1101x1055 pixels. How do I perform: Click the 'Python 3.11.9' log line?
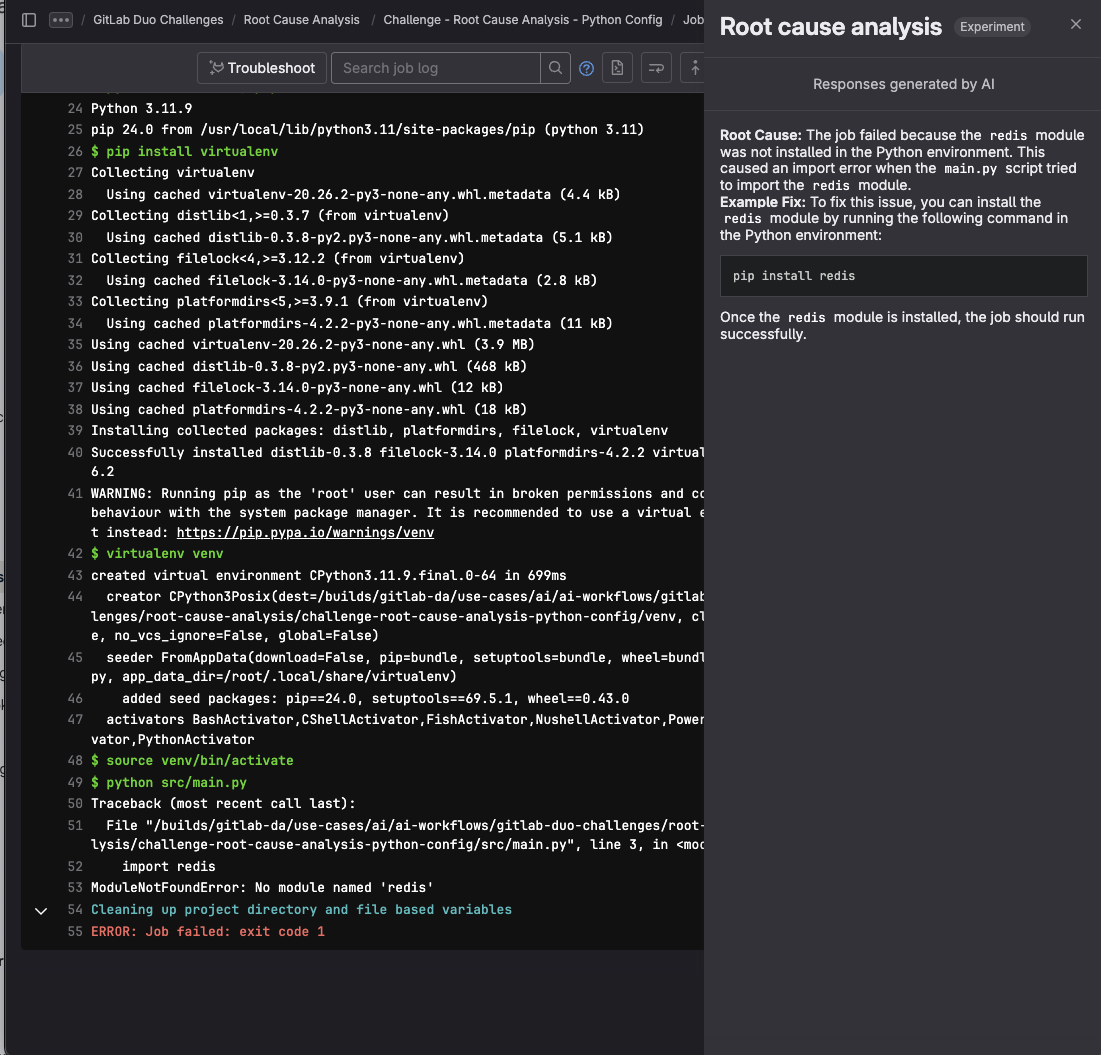click(x=141, y=108)
